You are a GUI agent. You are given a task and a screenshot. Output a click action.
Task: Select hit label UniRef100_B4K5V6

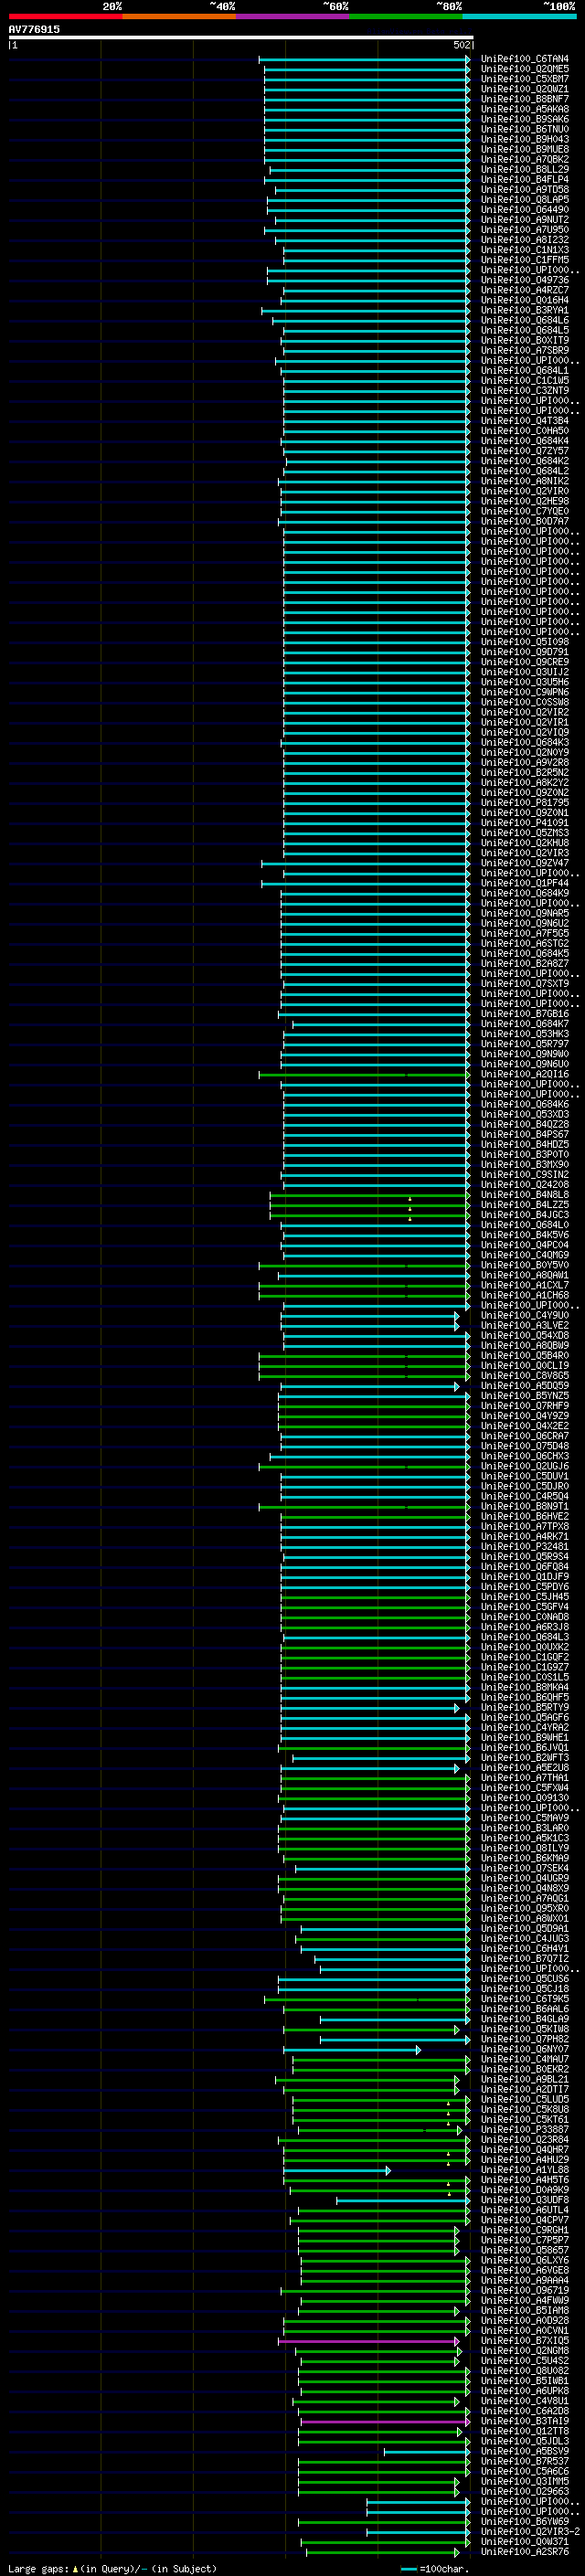click(524, 1235)
